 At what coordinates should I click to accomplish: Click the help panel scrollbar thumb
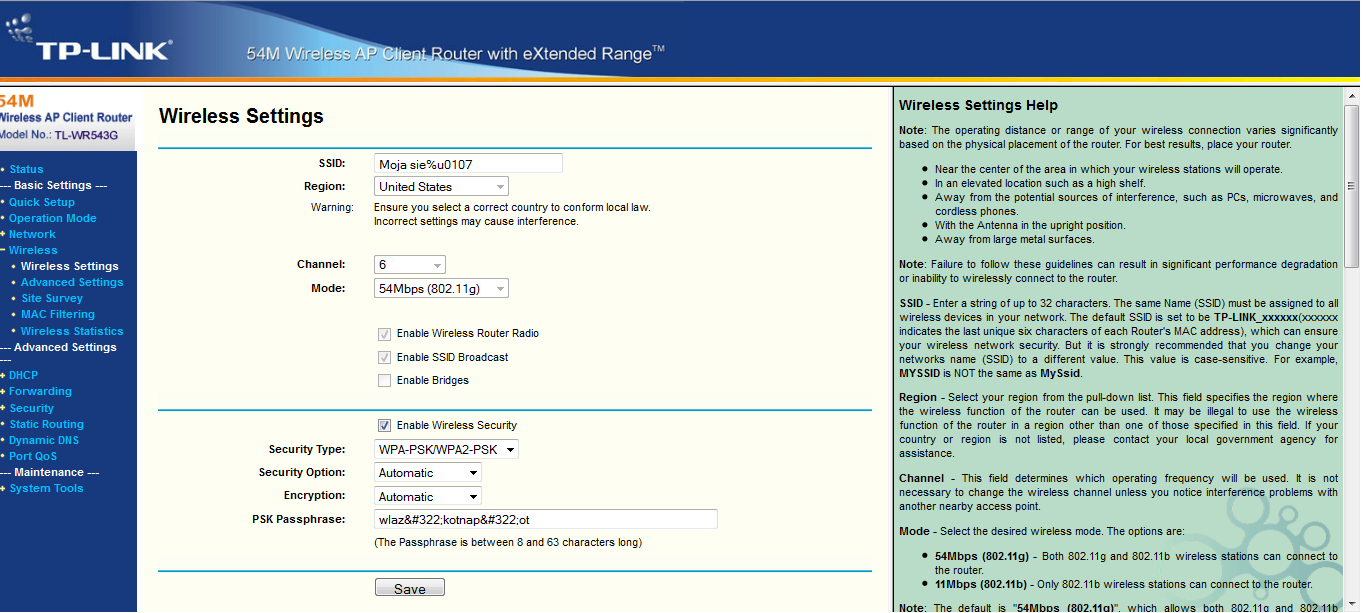click(1351, 185)
